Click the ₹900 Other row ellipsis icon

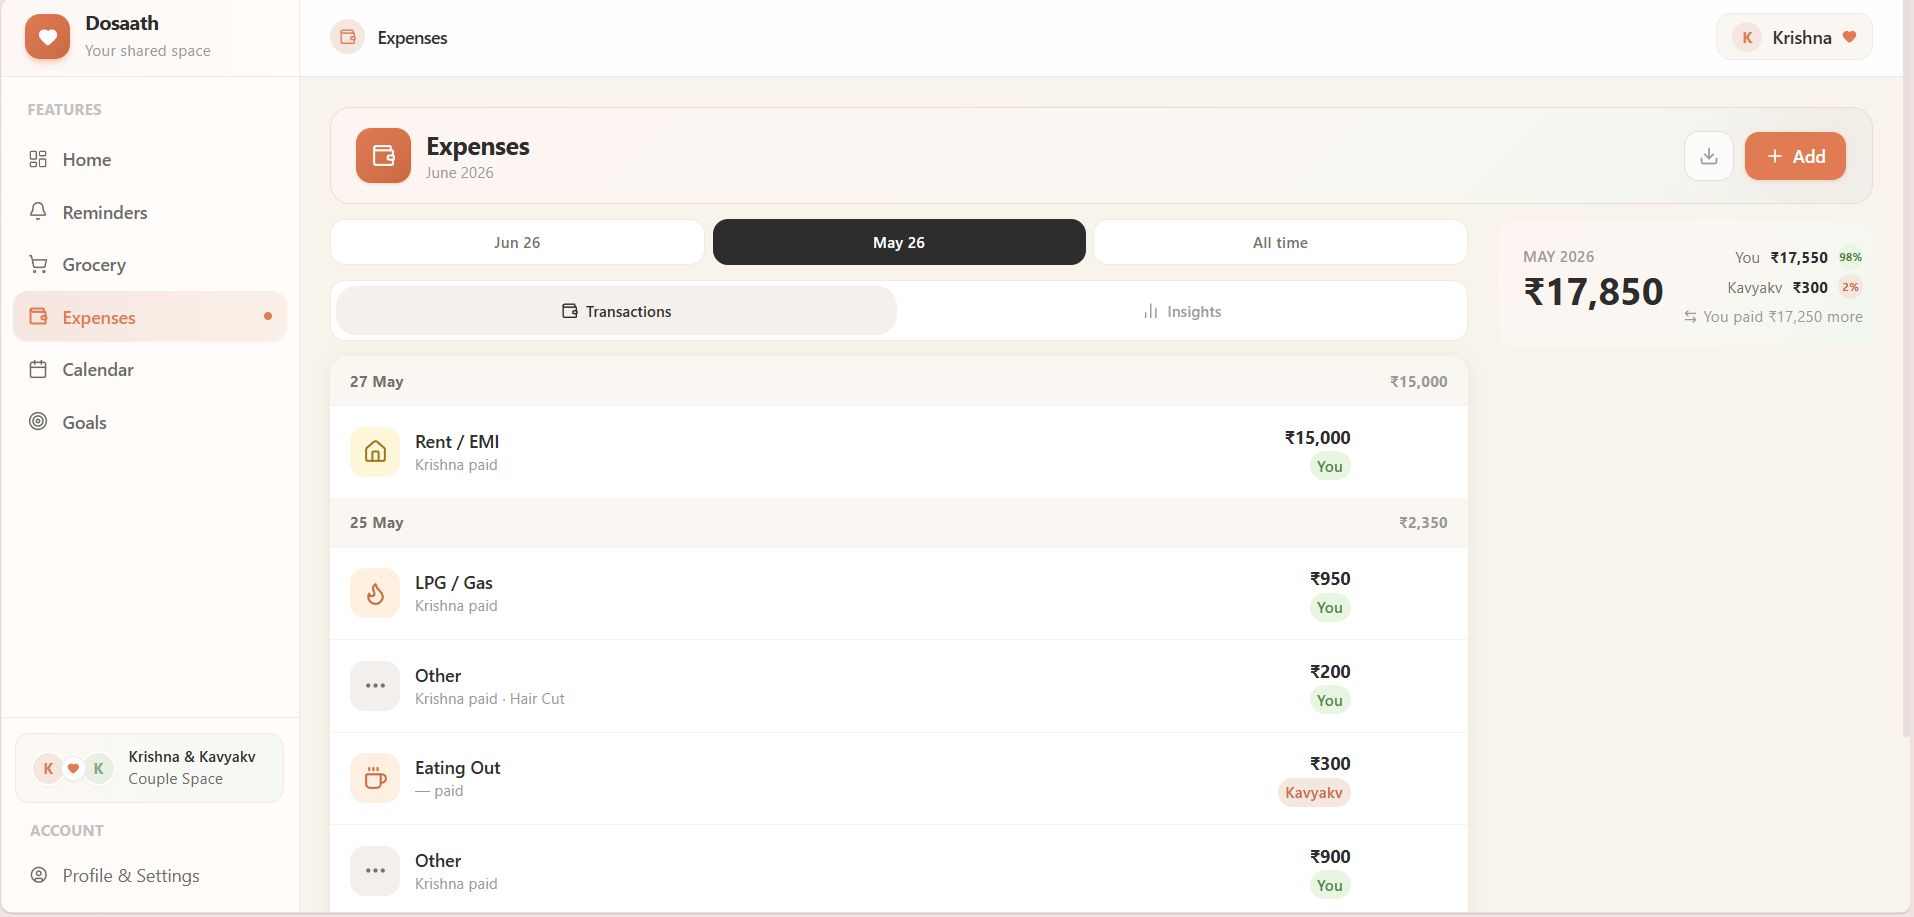point(375,871)
